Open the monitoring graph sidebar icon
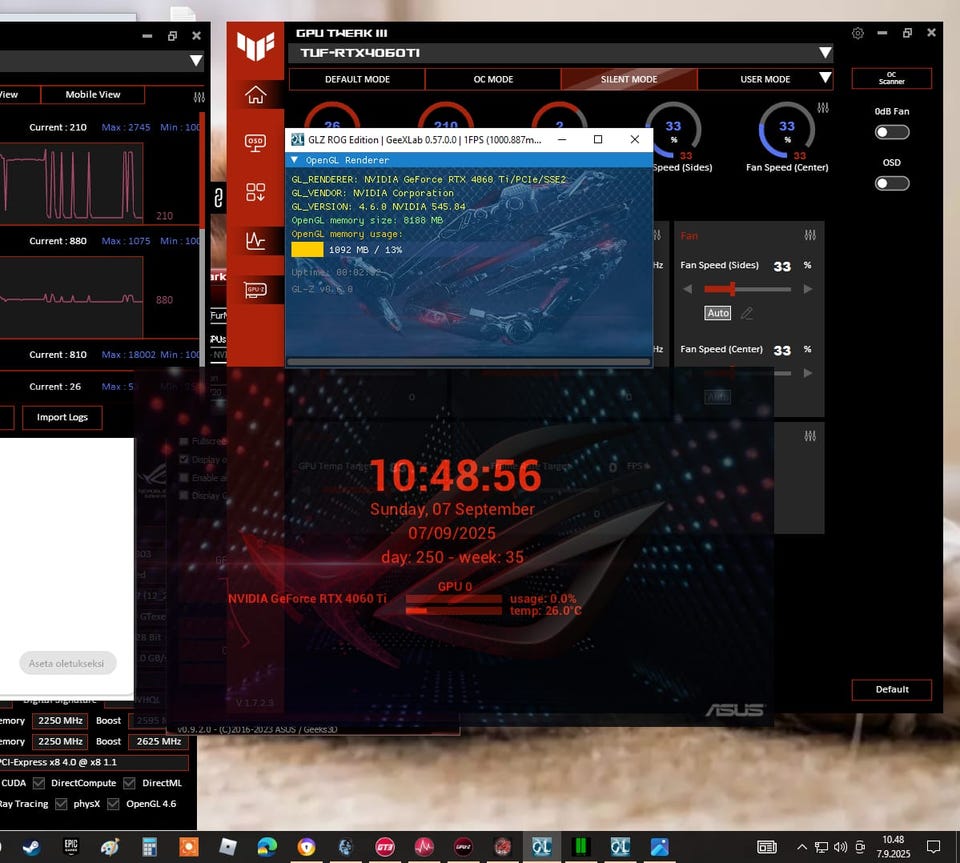960x863 pixels. (x=255, y=240)
